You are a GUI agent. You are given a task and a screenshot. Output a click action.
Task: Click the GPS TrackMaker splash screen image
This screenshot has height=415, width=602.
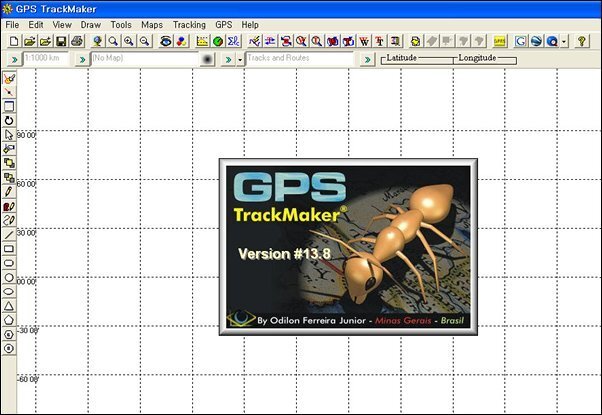348,247
